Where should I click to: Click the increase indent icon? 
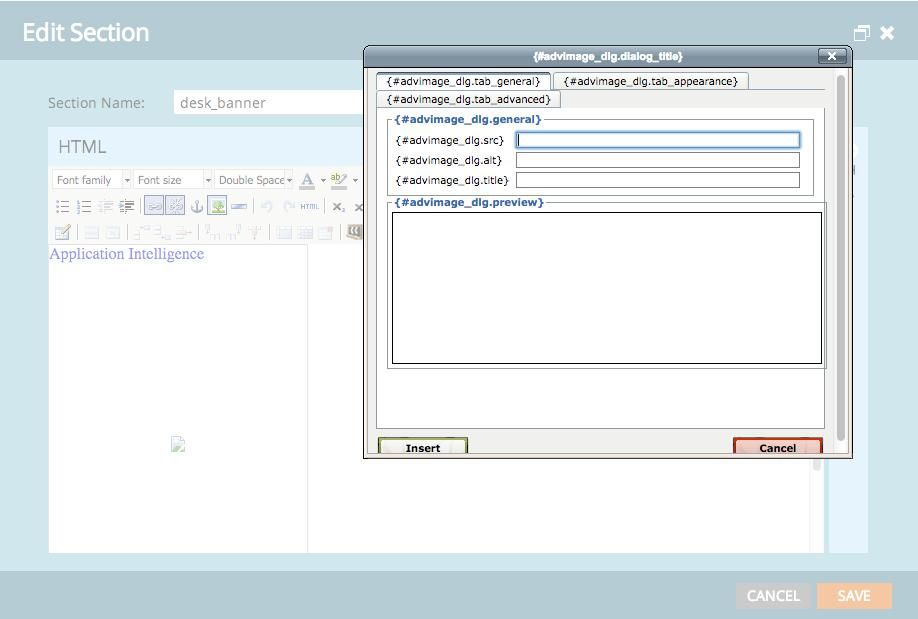(126, 206)
